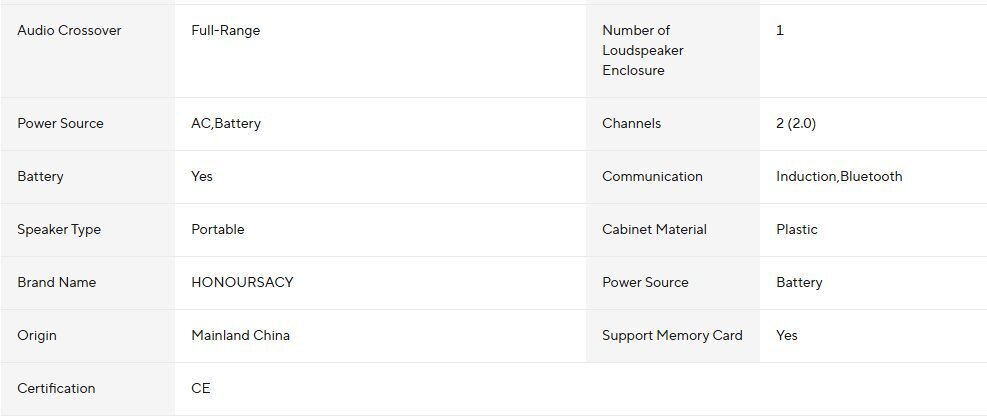Click the Audio Crossover label cell
This screenshot has width=987, height=417.
click(69, 30)
